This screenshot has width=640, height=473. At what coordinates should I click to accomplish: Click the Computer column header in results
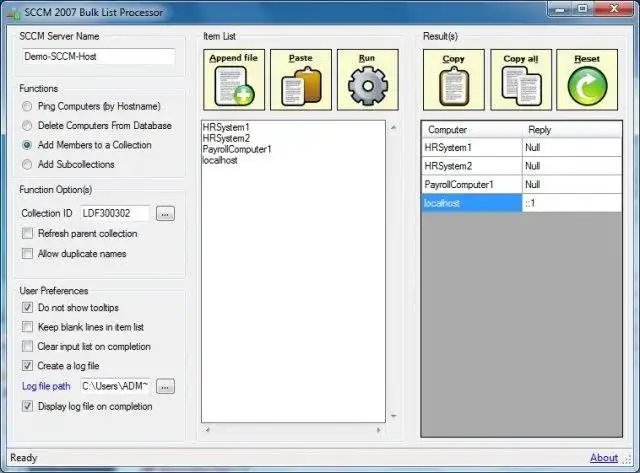[471, 130]
